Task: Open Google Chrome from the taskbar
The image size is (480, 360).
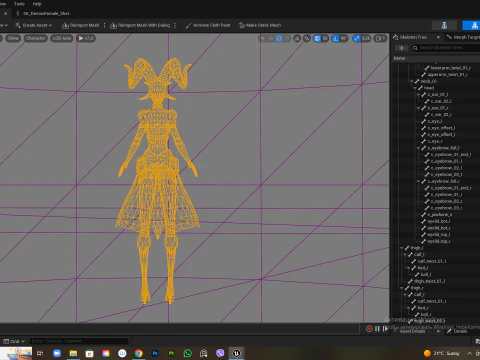Action: pyautogui.click(x=139, y=353)
